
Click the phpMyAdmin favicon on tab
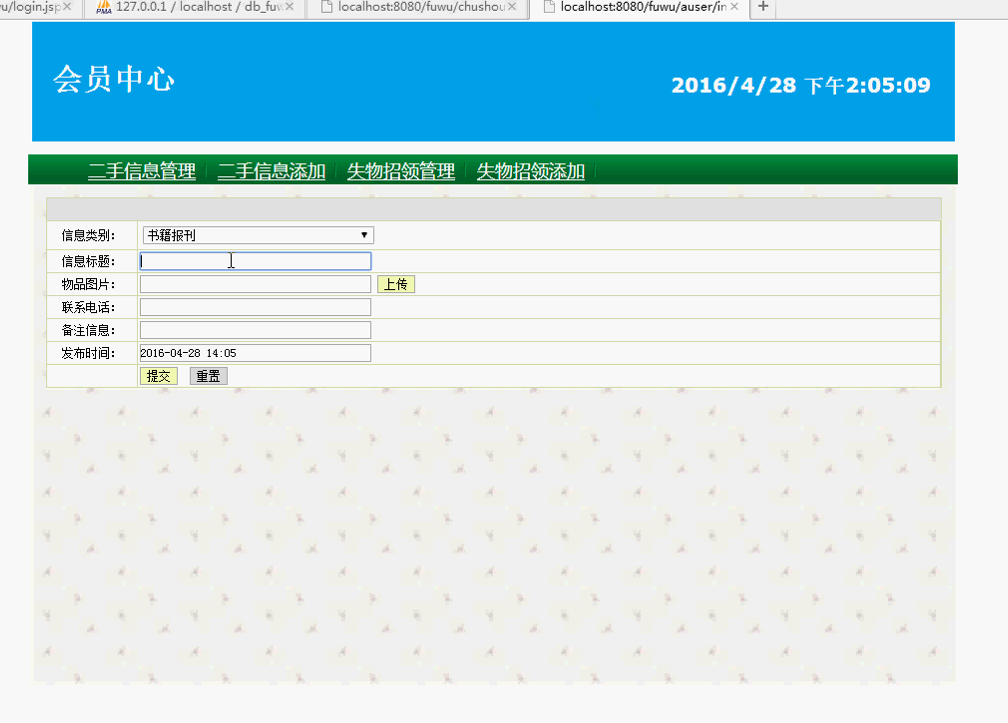pyautogui.click(x=104, y=7)
